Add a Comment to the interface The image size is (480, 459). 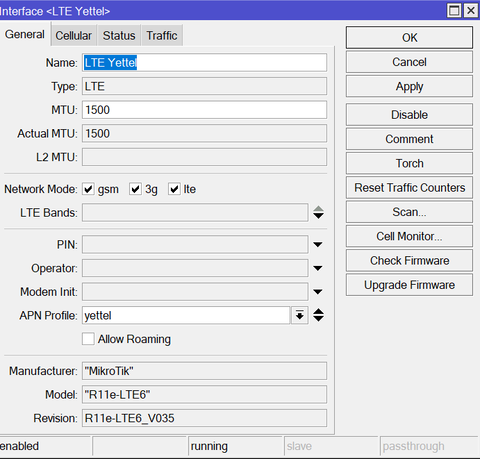click(409, 139)
